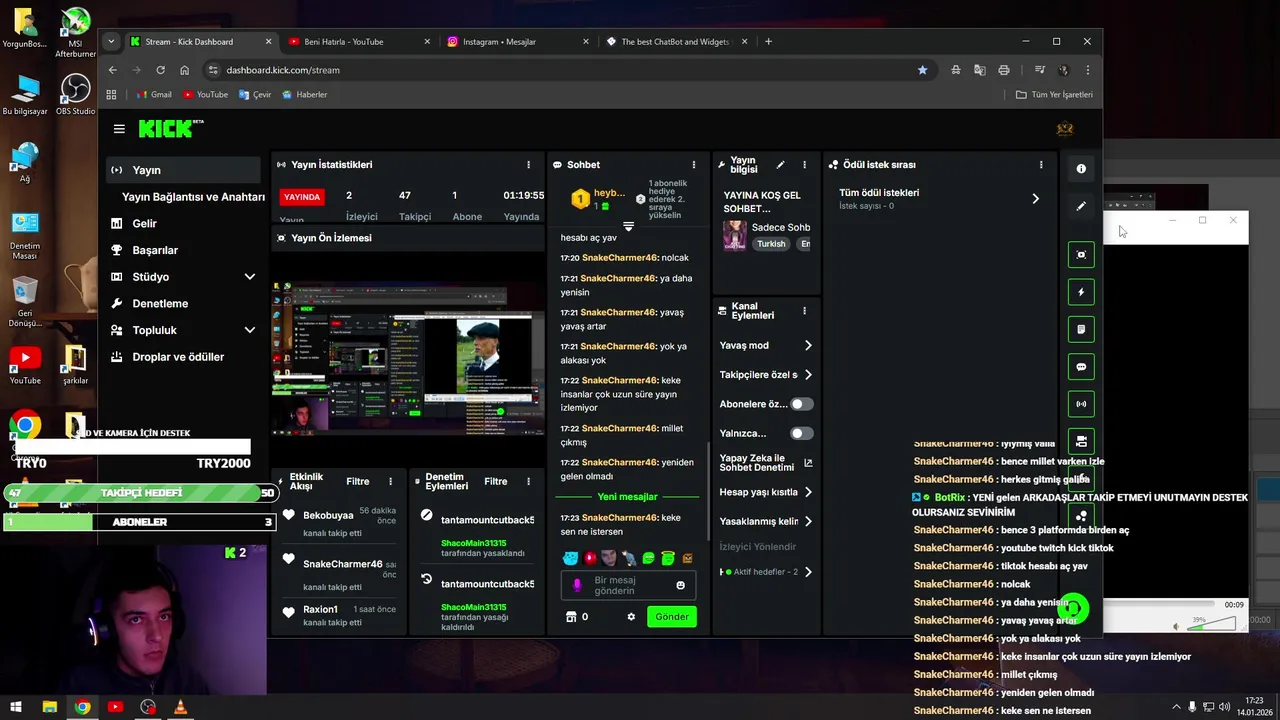Open Ödül istek sırası three-dot menu
1280x720 pixels.
click(1041, 165)
